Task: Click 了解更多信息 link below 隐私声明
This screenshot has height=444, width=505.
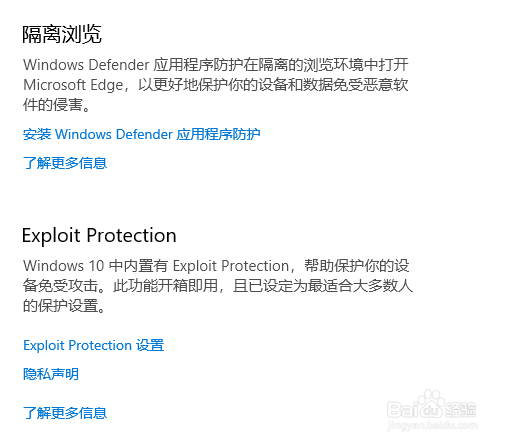Action: (x=65, y=413)
